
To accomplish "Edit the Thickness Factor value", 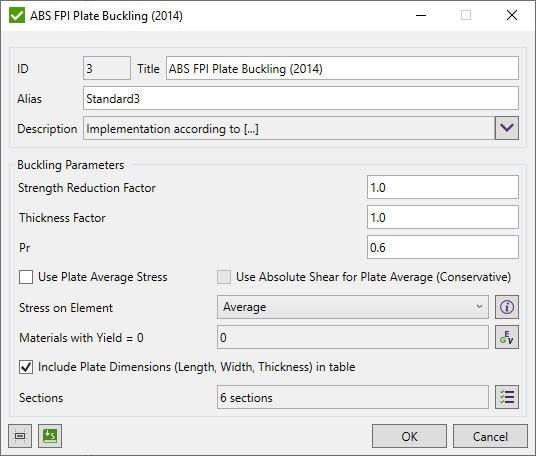I will tap(443, 217).
